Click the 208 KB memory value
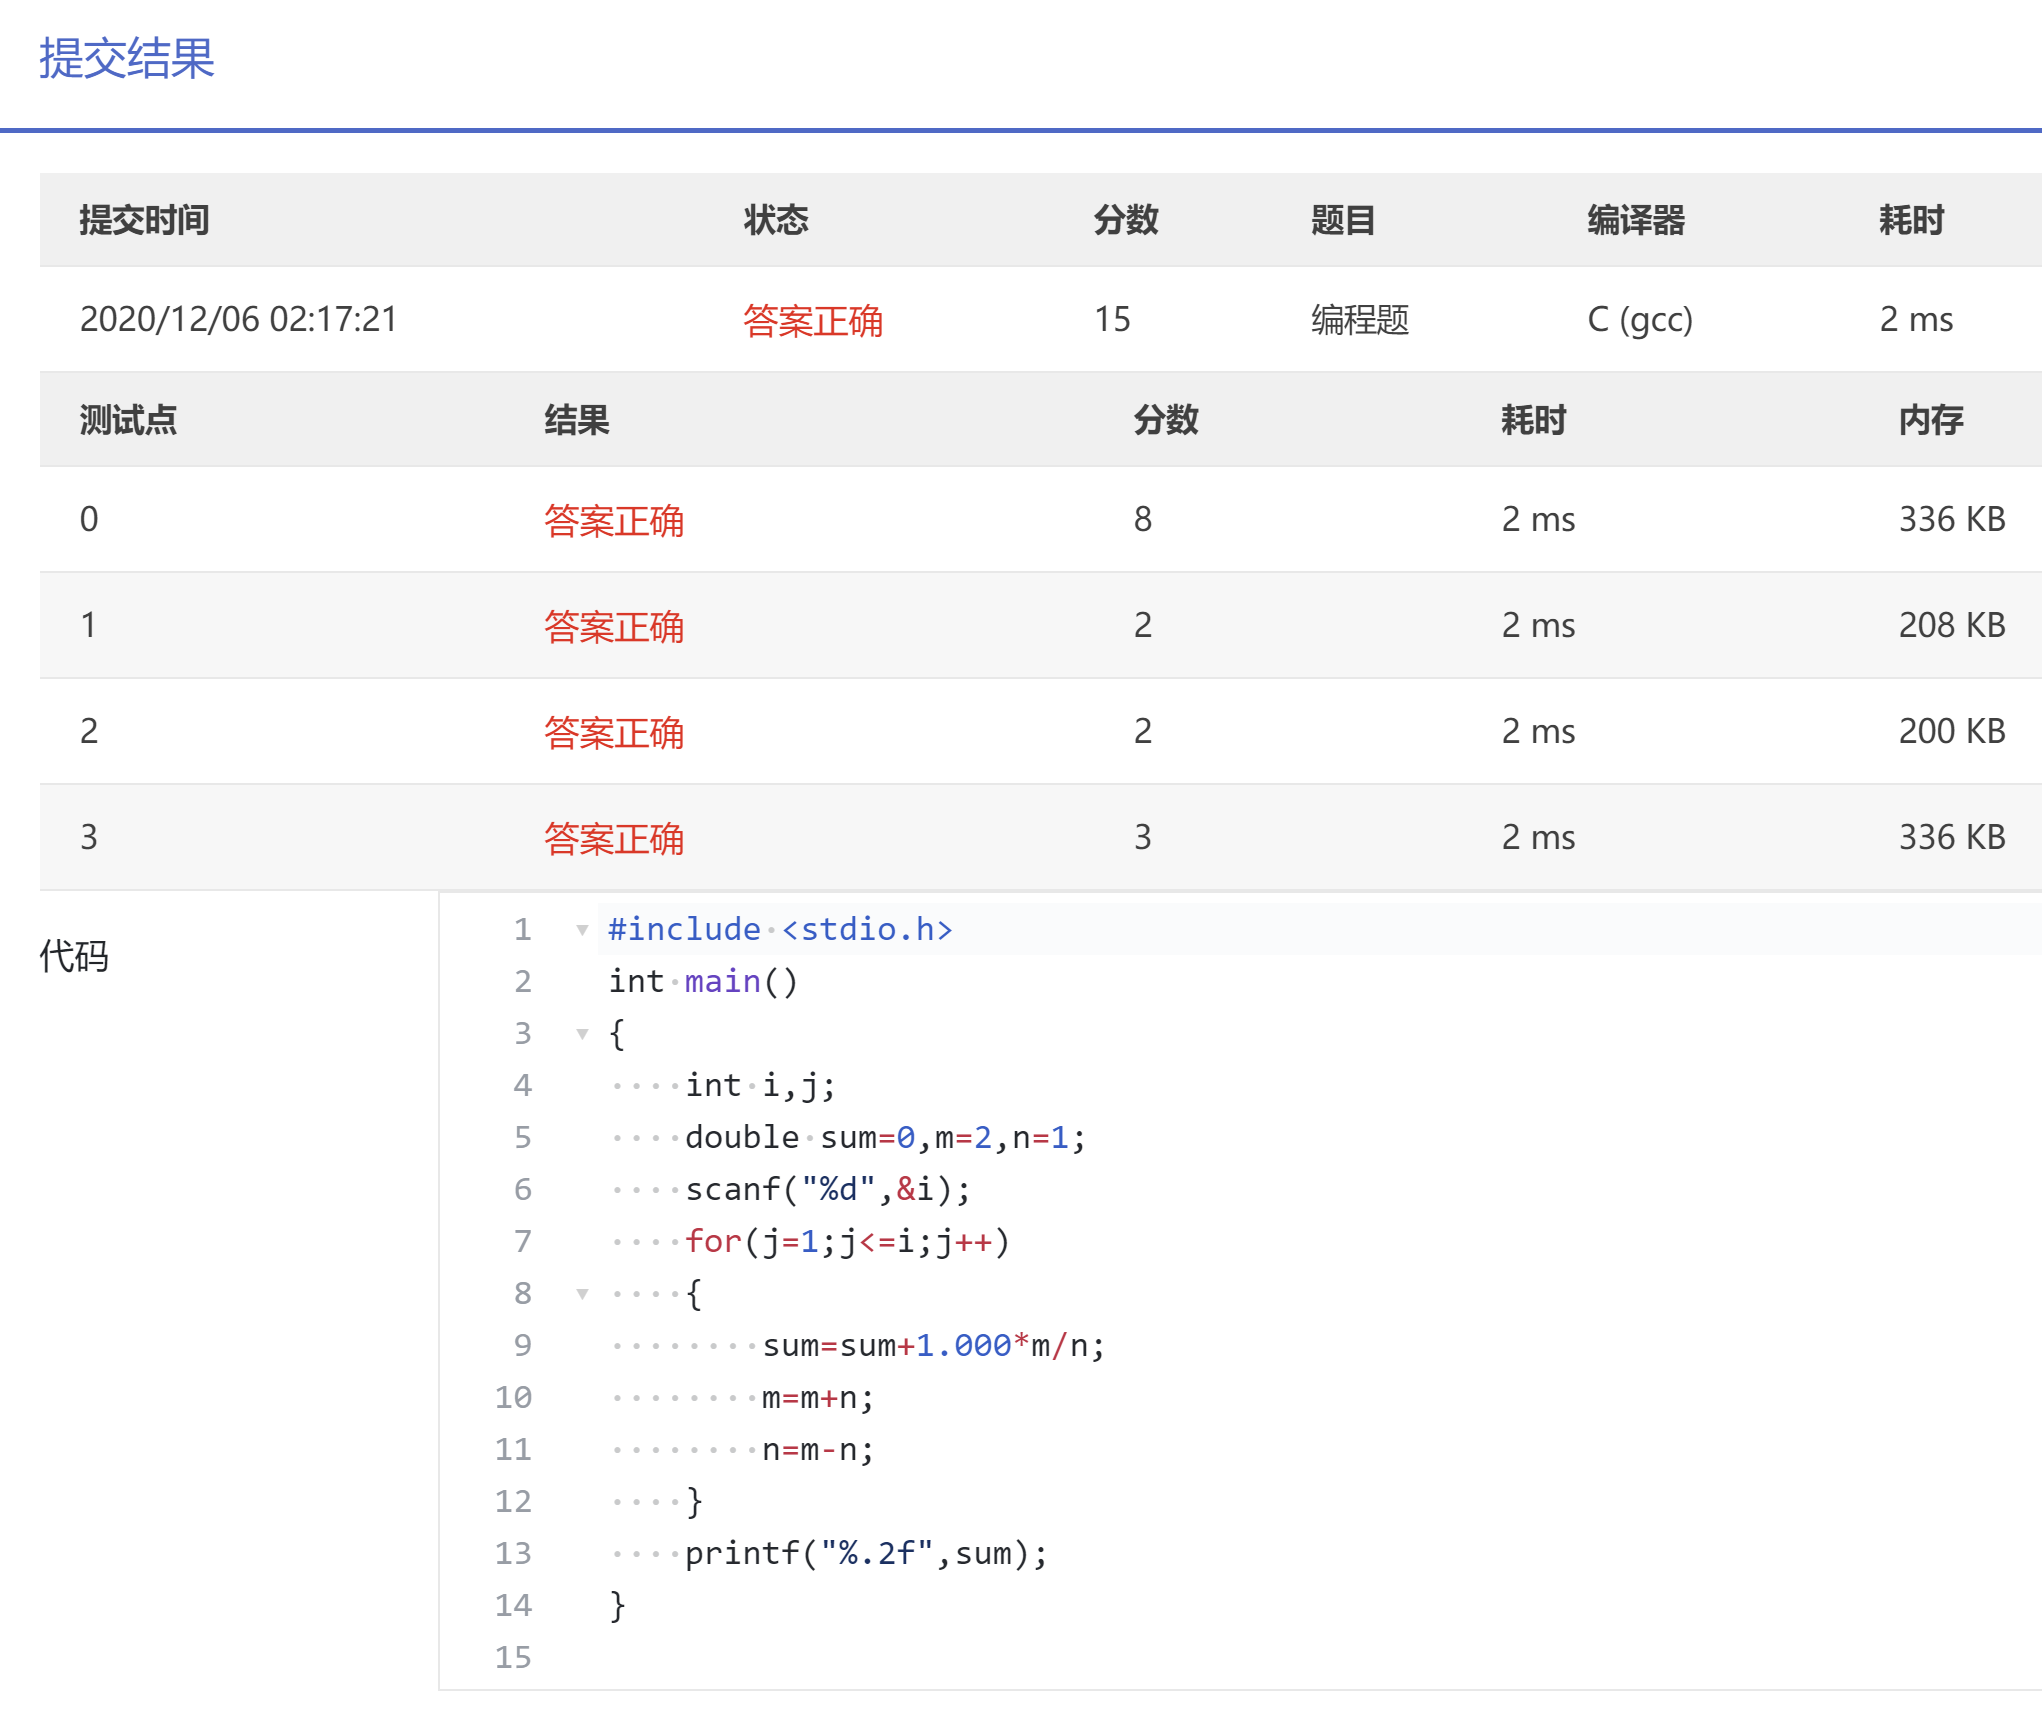2042x1729 pixels. click(x=1952, y=626)
